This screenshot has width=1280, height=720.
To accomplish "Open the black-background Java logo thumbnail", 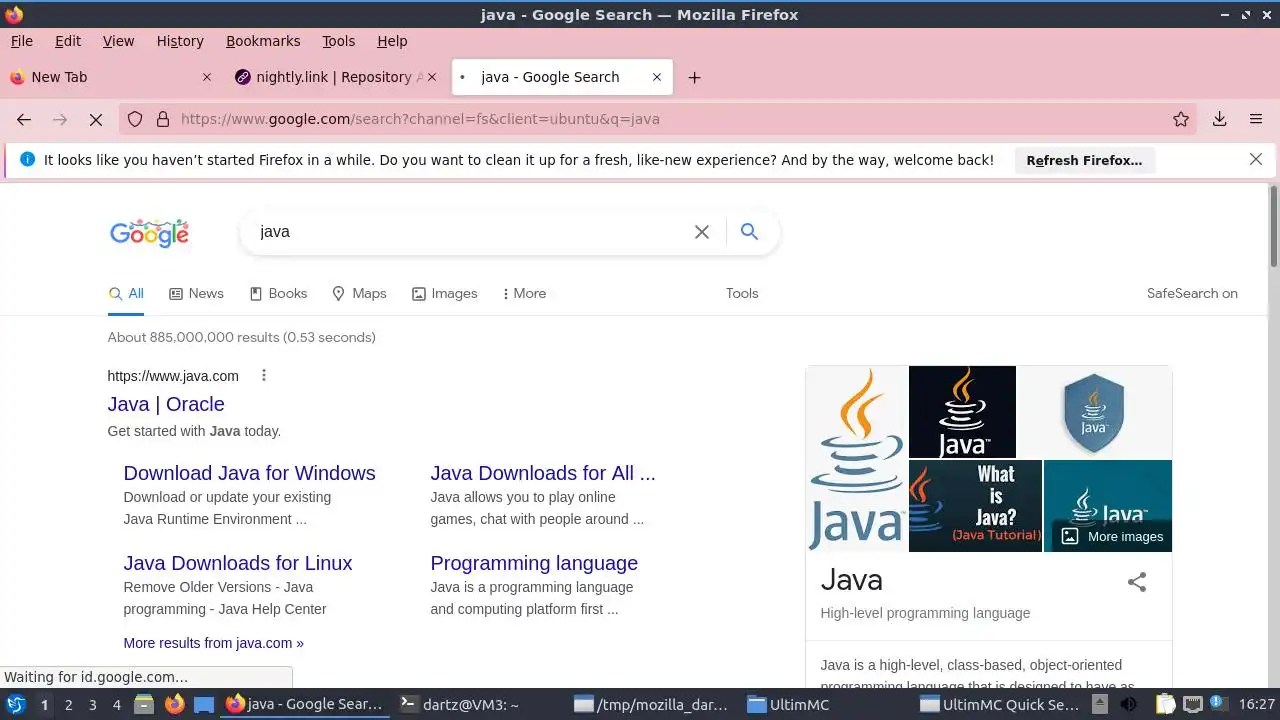I will click(962, 412).
